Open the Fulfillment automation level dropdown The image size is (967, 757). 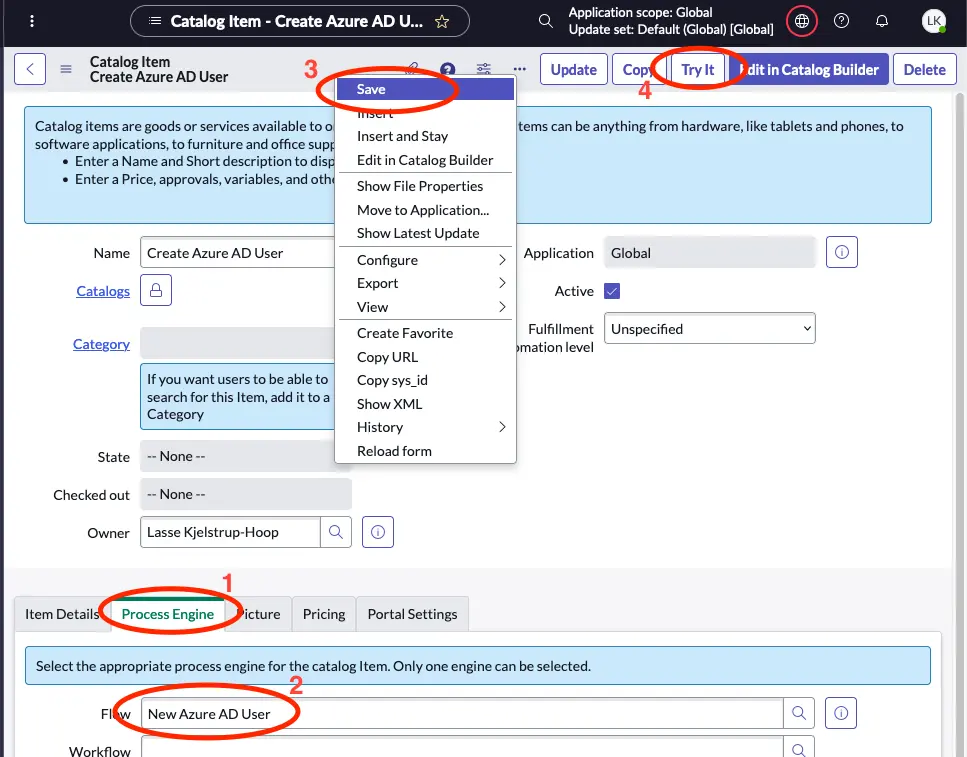709,327
